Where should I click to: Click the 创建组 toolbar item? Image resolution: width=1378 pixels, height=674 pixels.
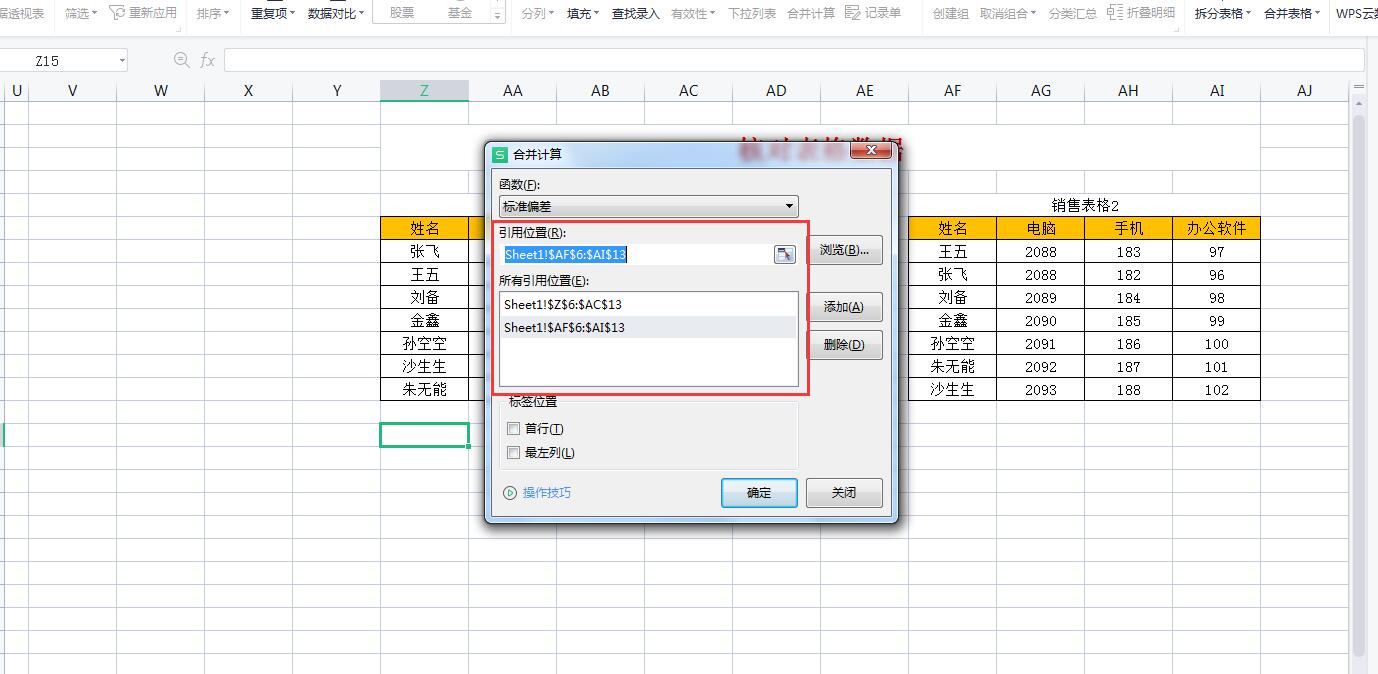pos(951,13)
